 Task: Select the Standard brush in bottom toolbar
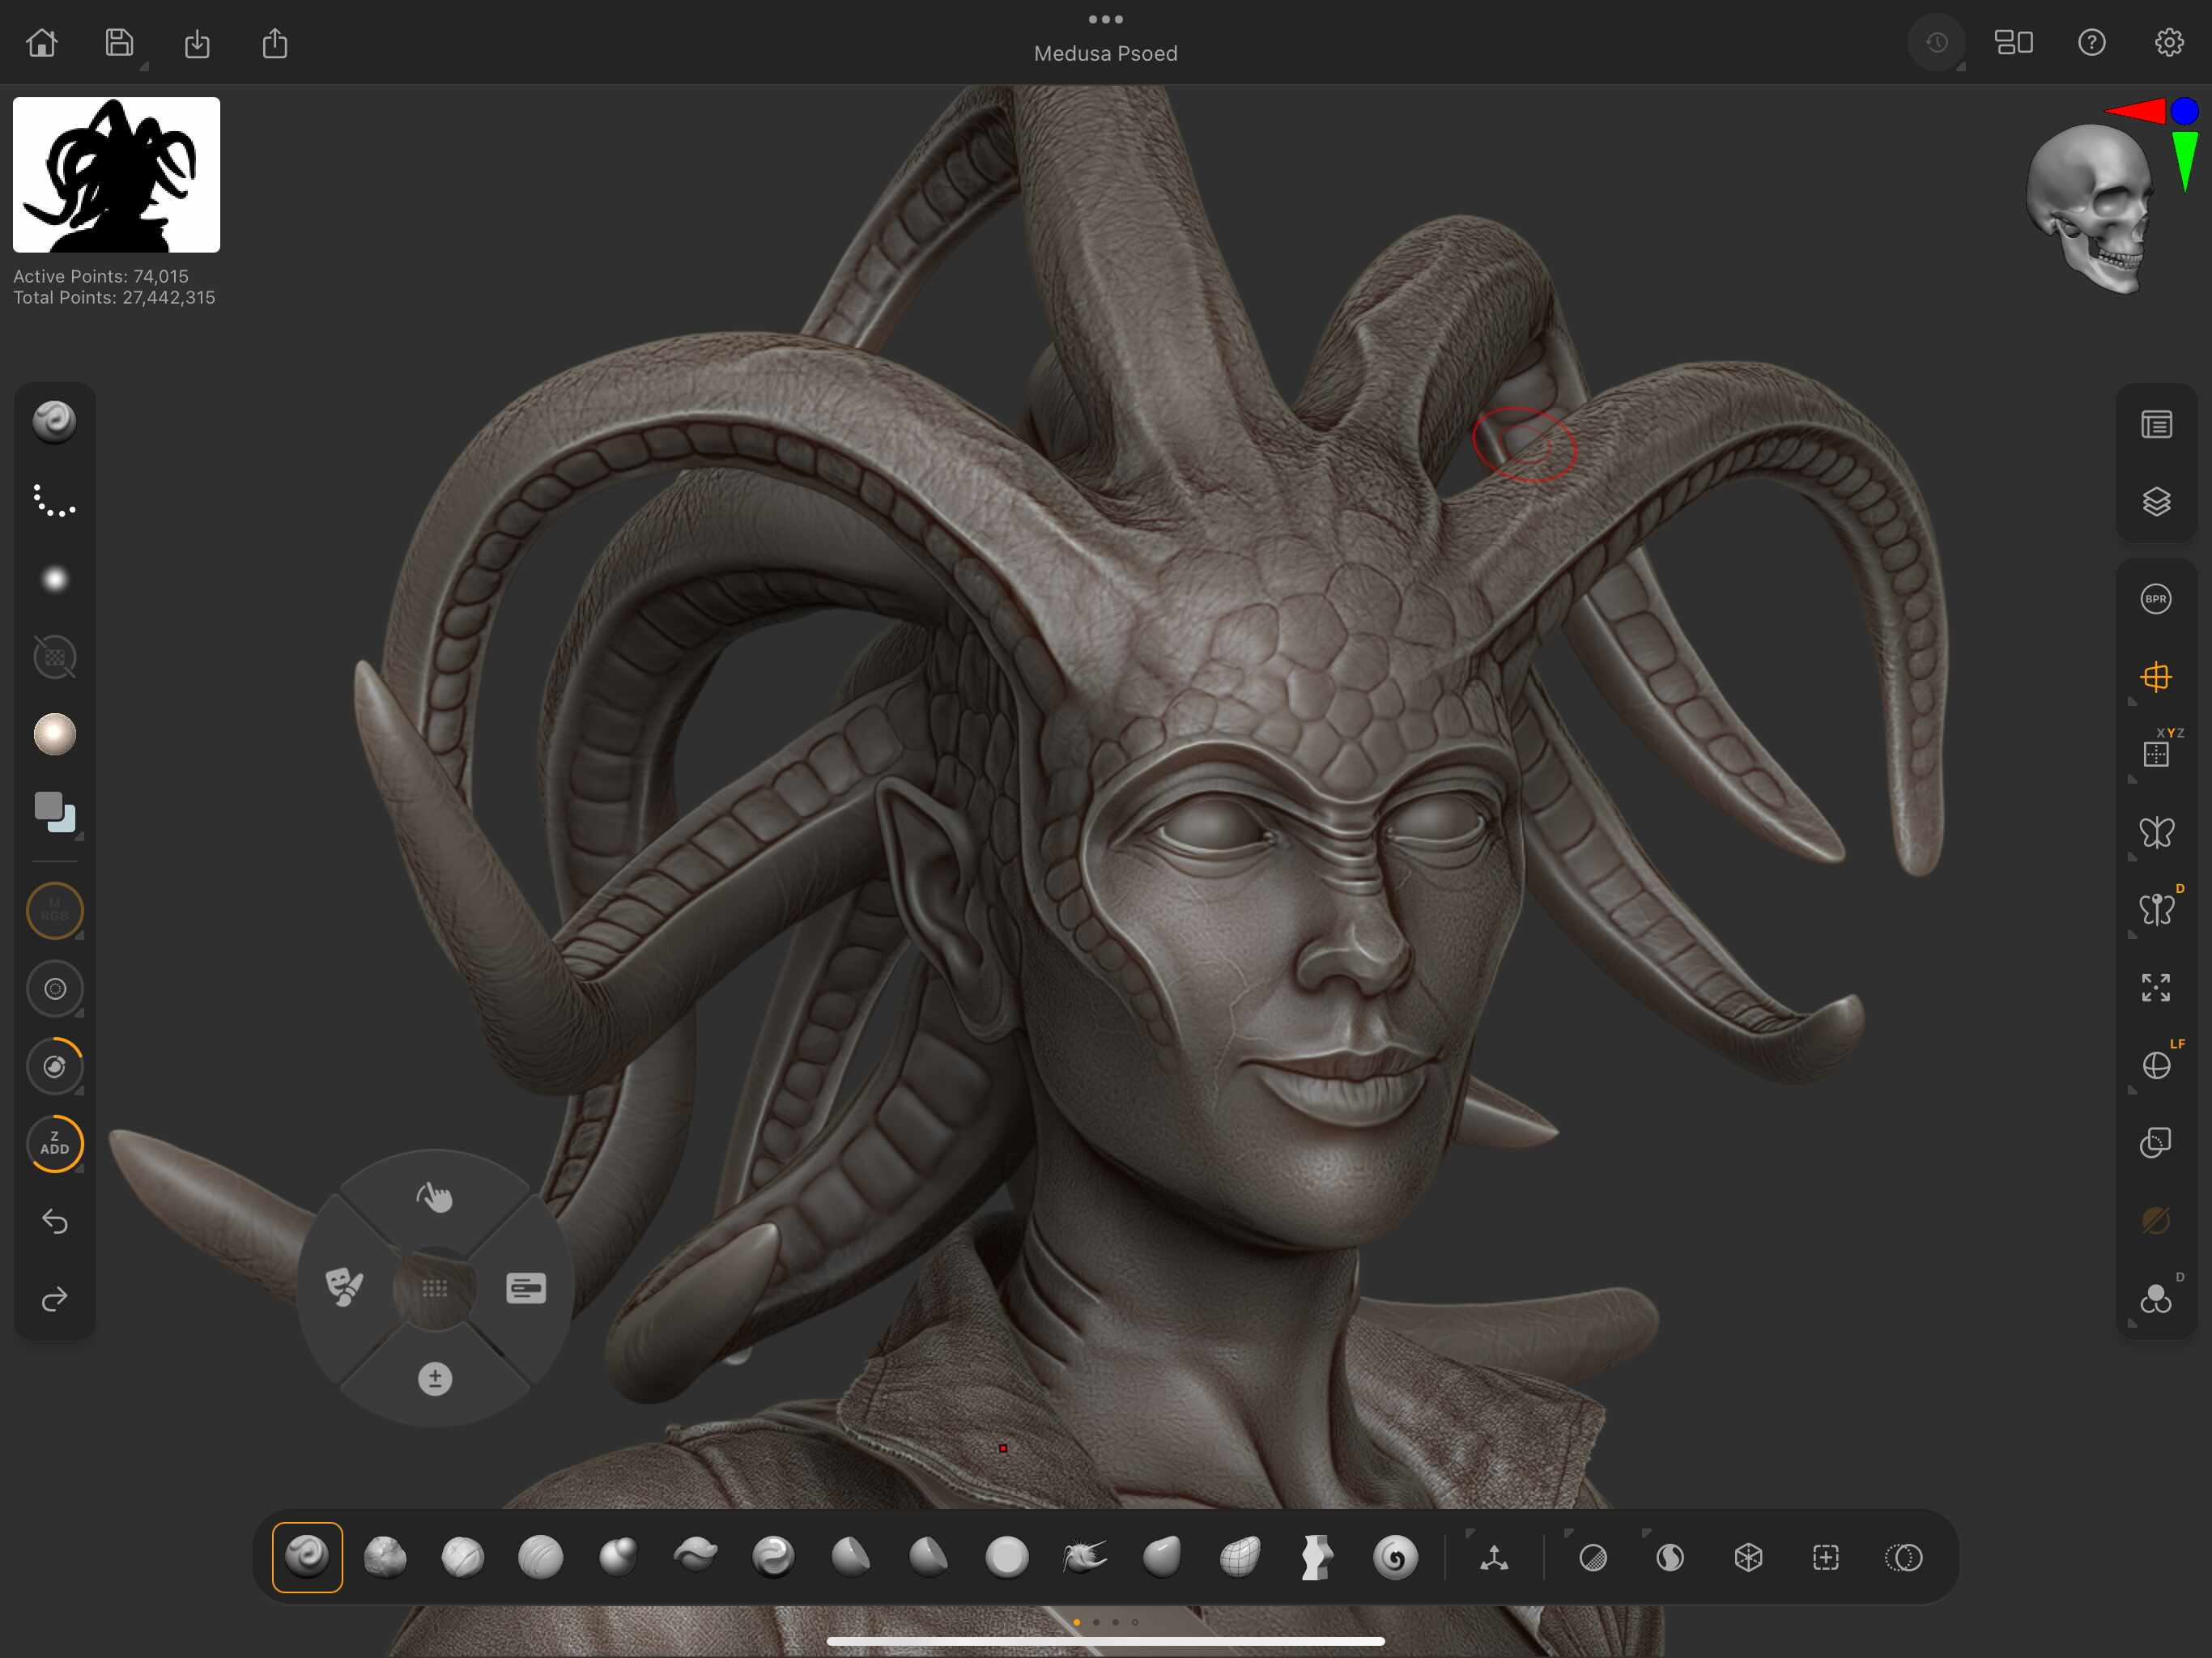pyautogui.click(x=307, y=1557)
